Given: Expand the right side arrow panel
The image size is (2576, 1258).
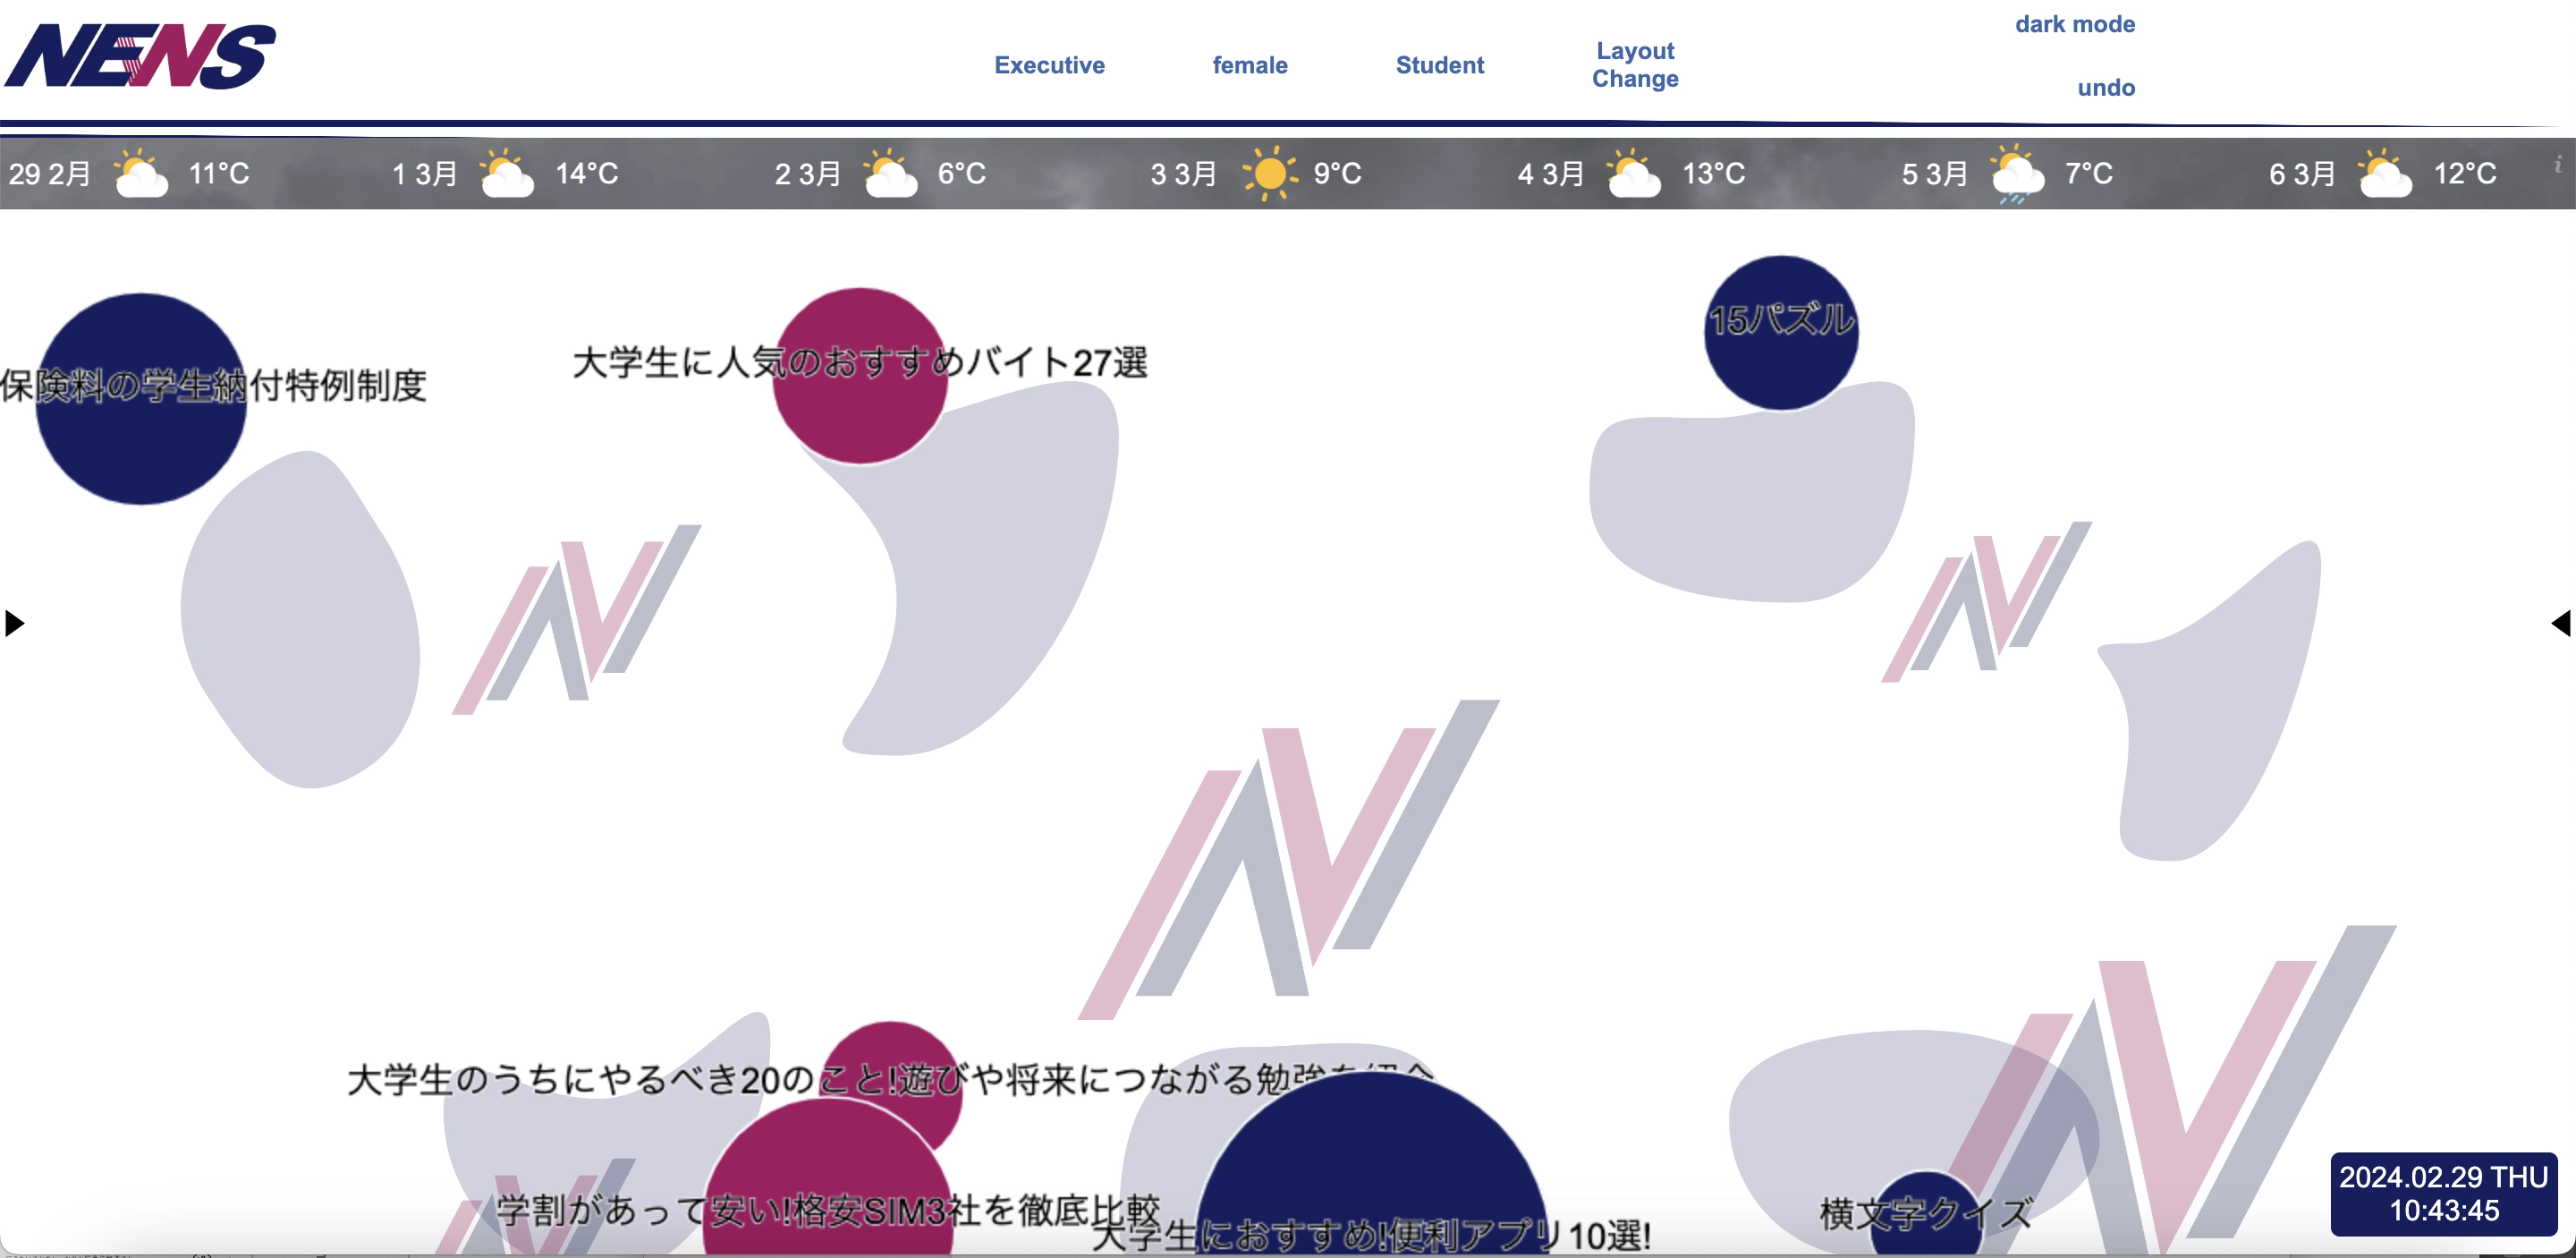Looking at the screenshot, I should tap(2561, 623).
